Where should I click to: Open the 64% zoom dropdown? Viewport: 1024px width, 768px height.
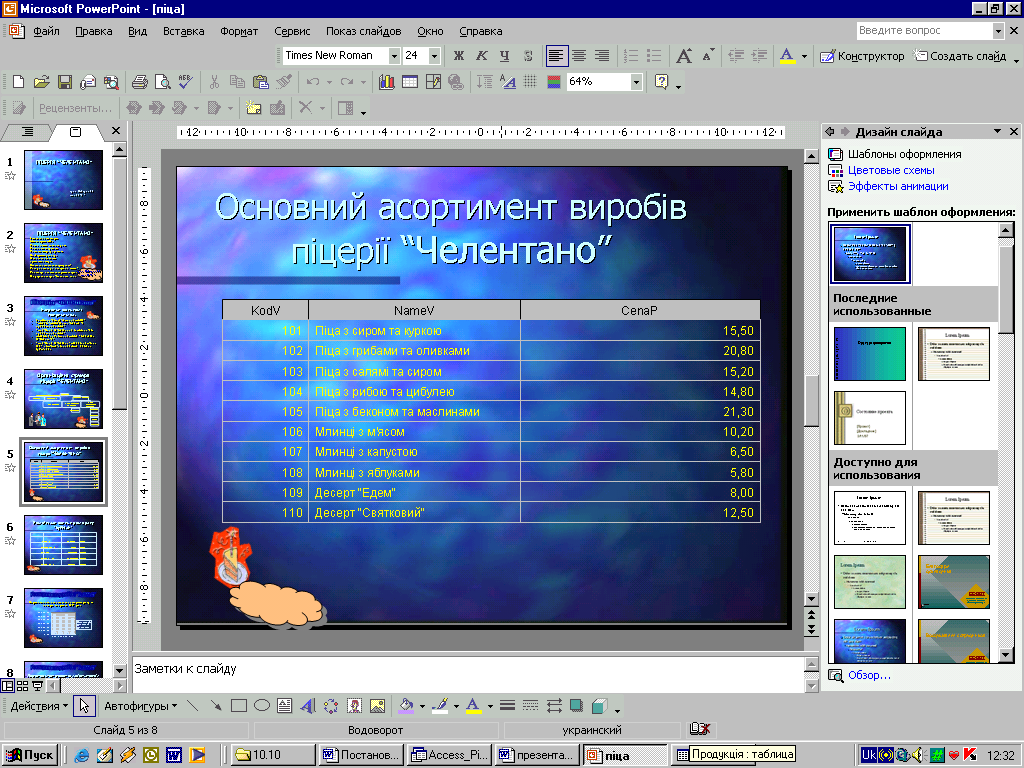pyautogui.click(x=635, y=82)
